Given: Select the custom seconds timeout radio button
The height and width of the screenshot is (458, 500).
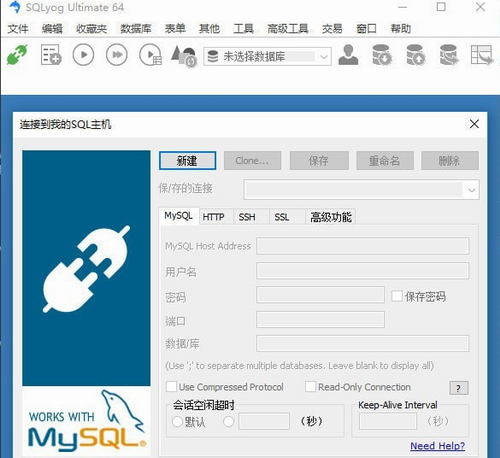Looking at the screenshot, I should (x=229, y=422).
